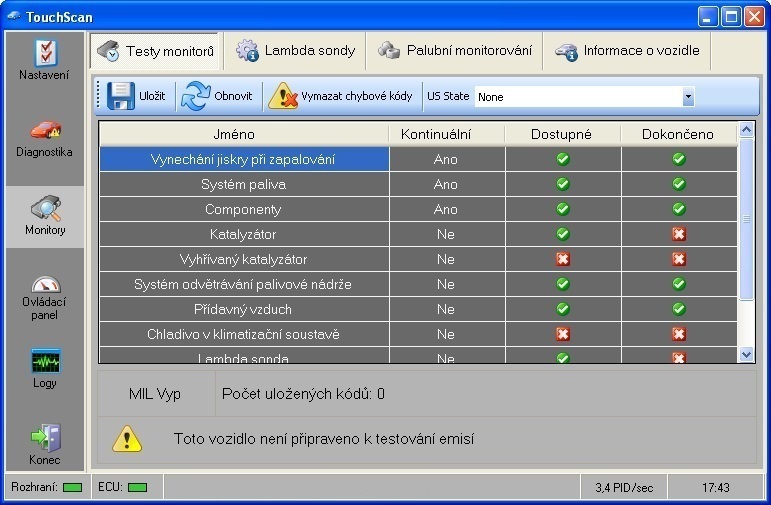Open Nastavení settings in the sidebar
The height and width of the screenshot is (505, 771).
tap(45, 60)
